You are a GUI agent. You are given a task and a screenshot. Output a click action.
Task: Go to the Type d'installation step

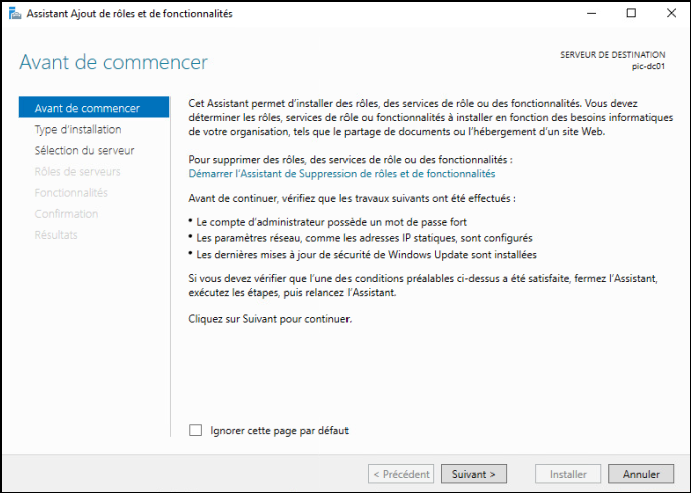tap(78, 129)
